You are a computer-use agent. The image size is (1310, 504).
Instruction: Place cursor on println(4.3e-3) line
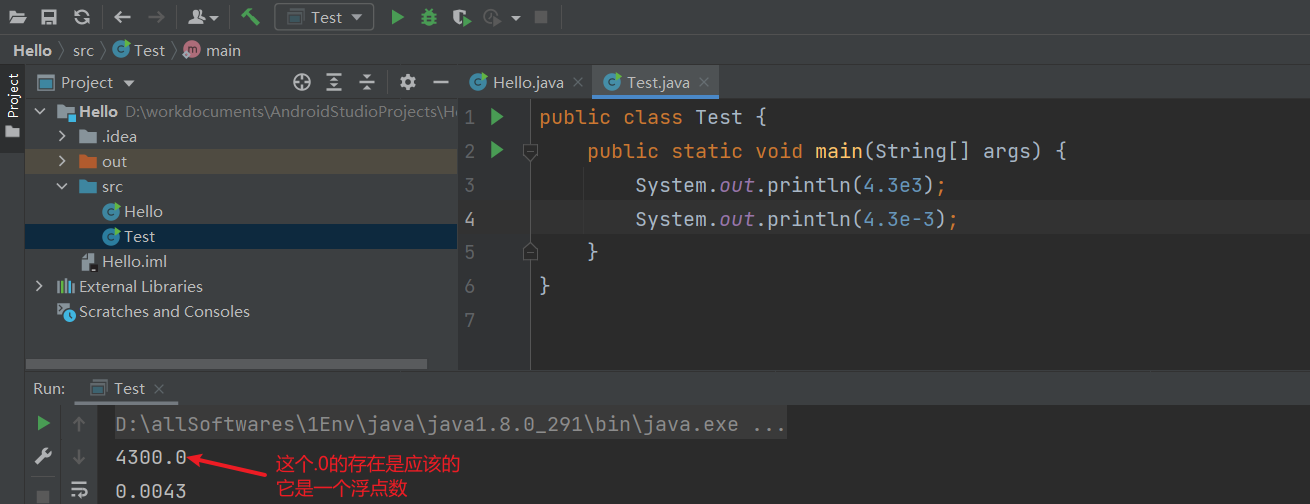coord(797,219)
